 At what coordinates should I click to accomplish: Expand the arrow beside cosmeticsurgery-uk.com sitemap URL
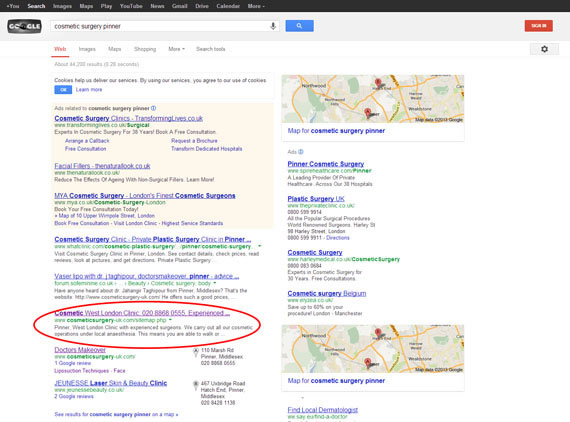[x=170, y=320]
